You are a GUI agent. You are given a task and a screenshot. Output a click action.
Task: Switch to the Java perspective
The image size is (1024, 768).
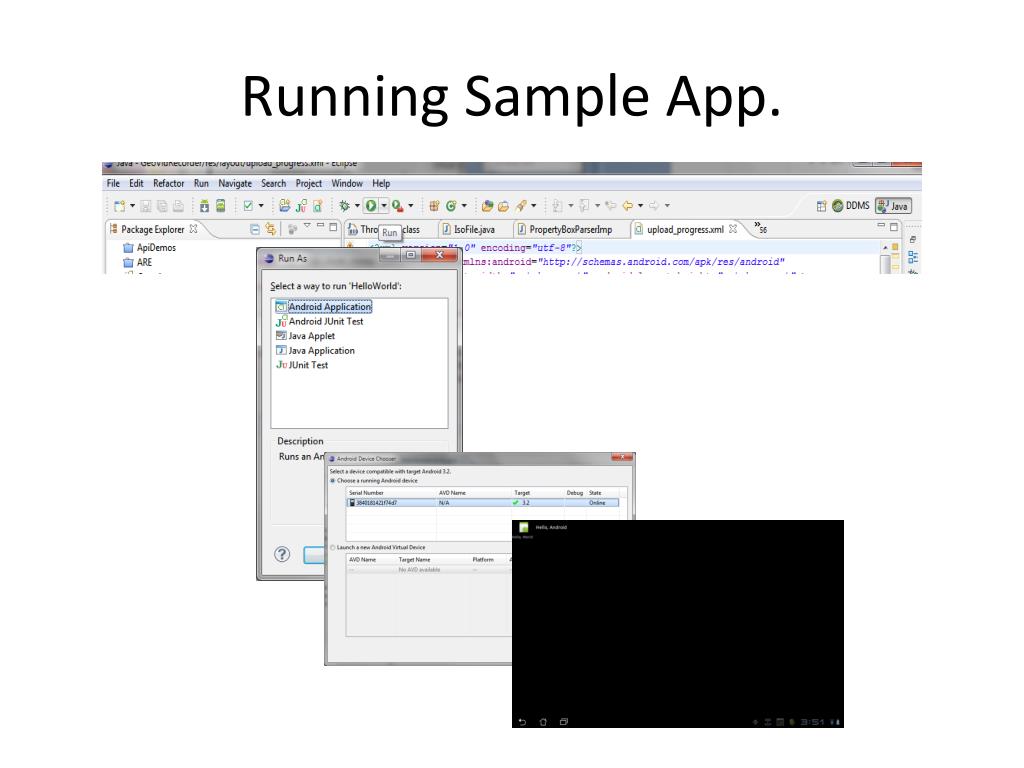[x=893, y=206]
